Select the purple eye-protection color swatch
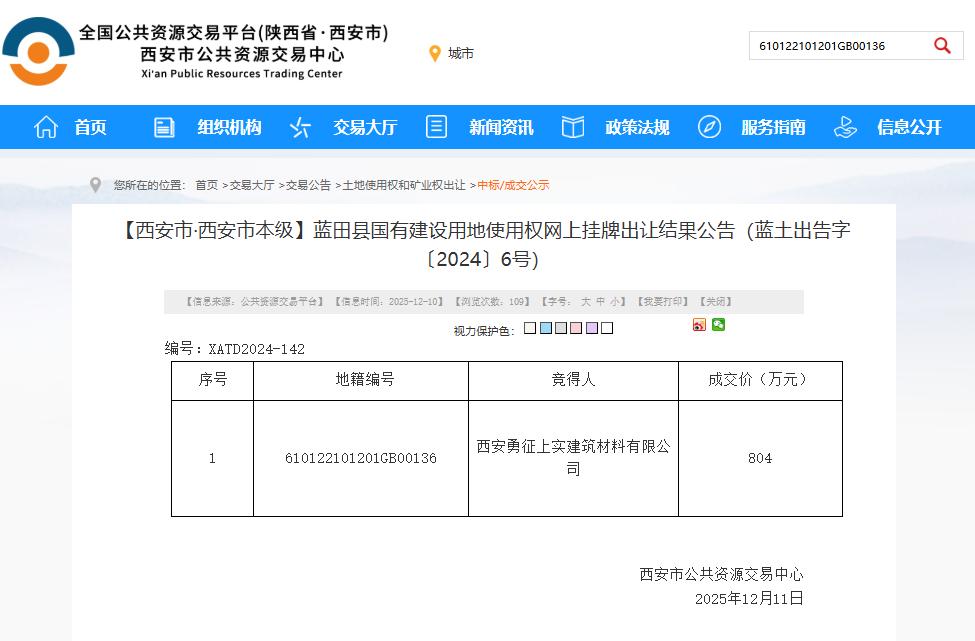Screen dimensions: 975x641 (591, 327)
